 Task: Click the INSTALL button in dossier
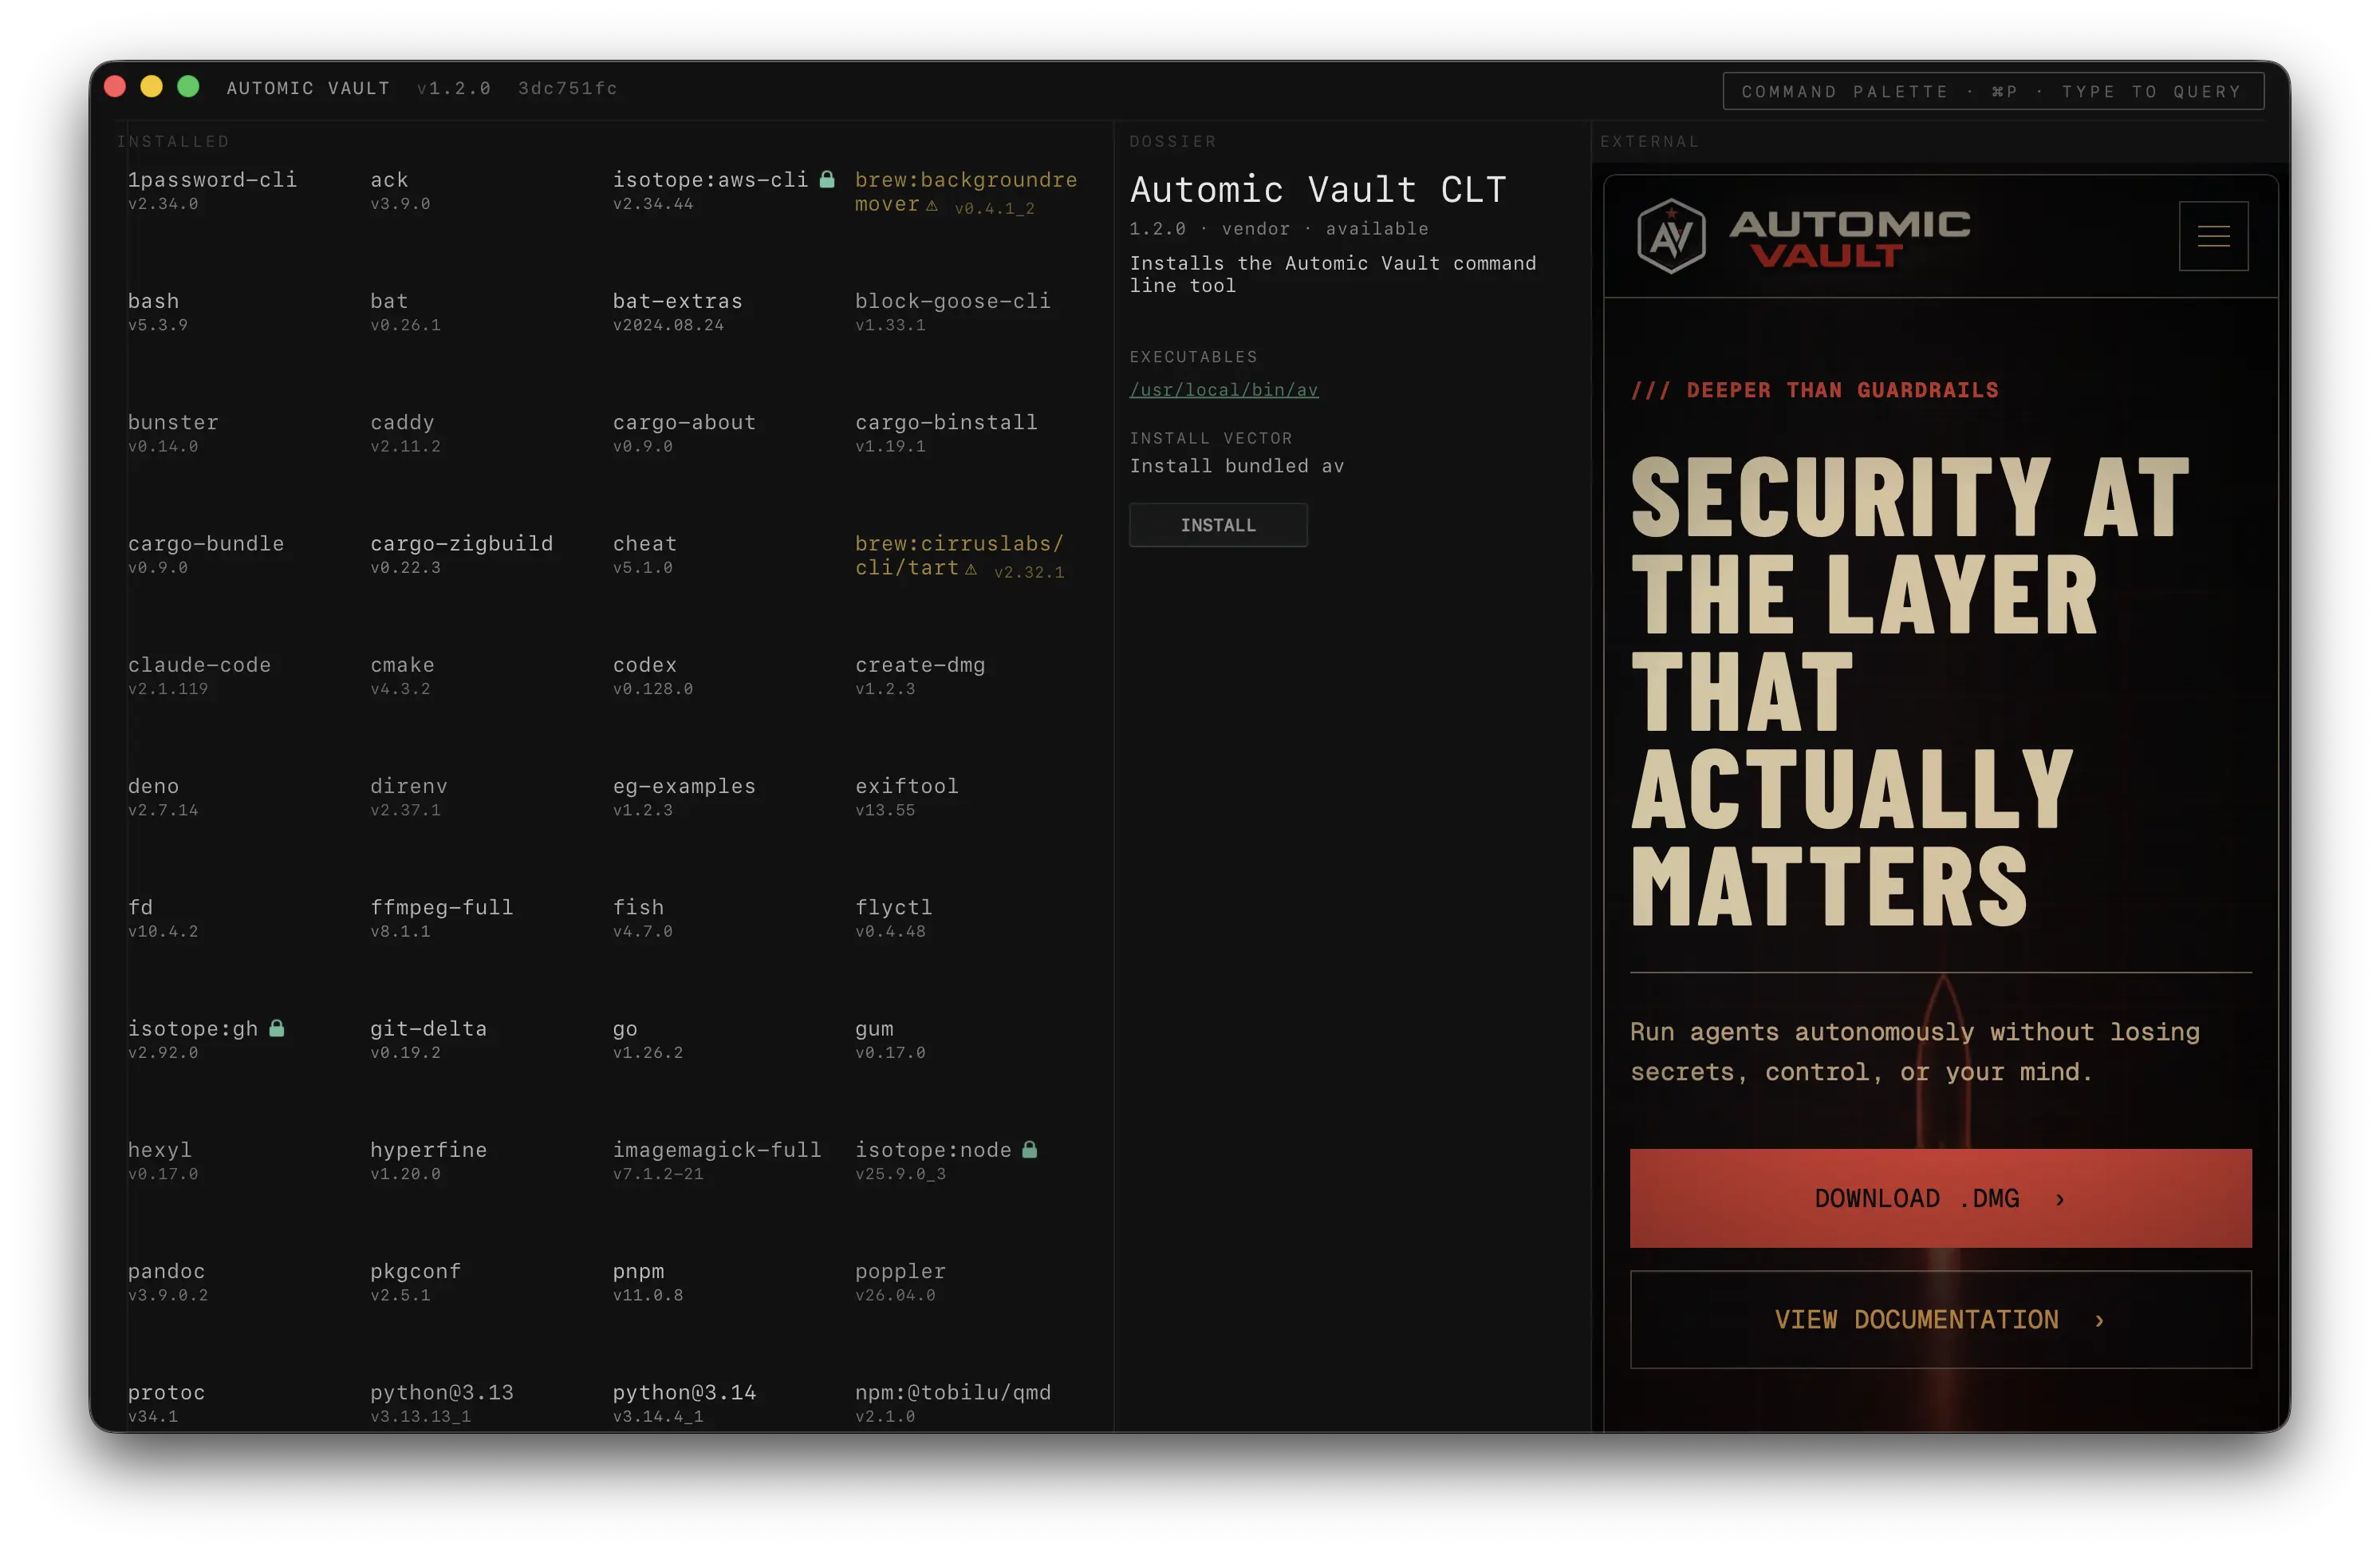[1218, 525]
